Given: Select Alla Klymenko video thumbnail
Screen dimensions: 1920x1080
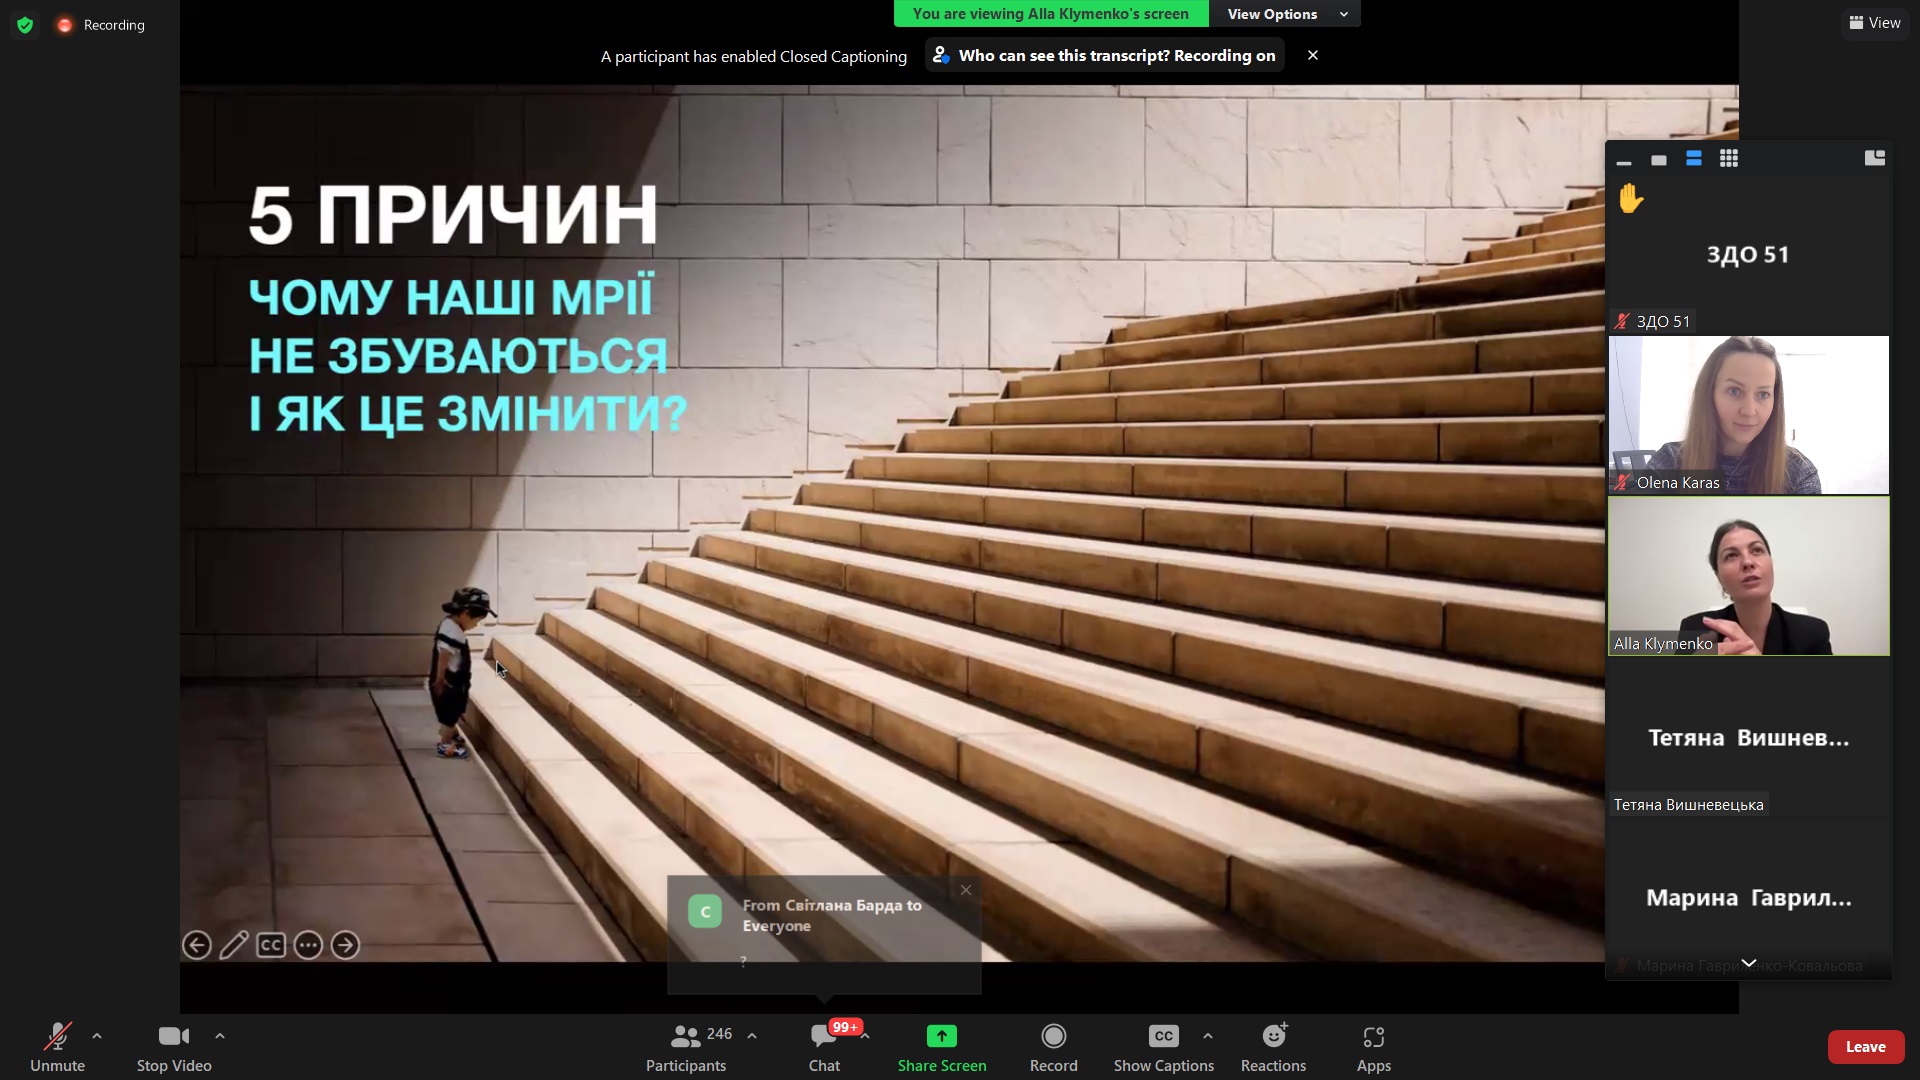Looking at the screenshot, I should tap(1748, 576).
